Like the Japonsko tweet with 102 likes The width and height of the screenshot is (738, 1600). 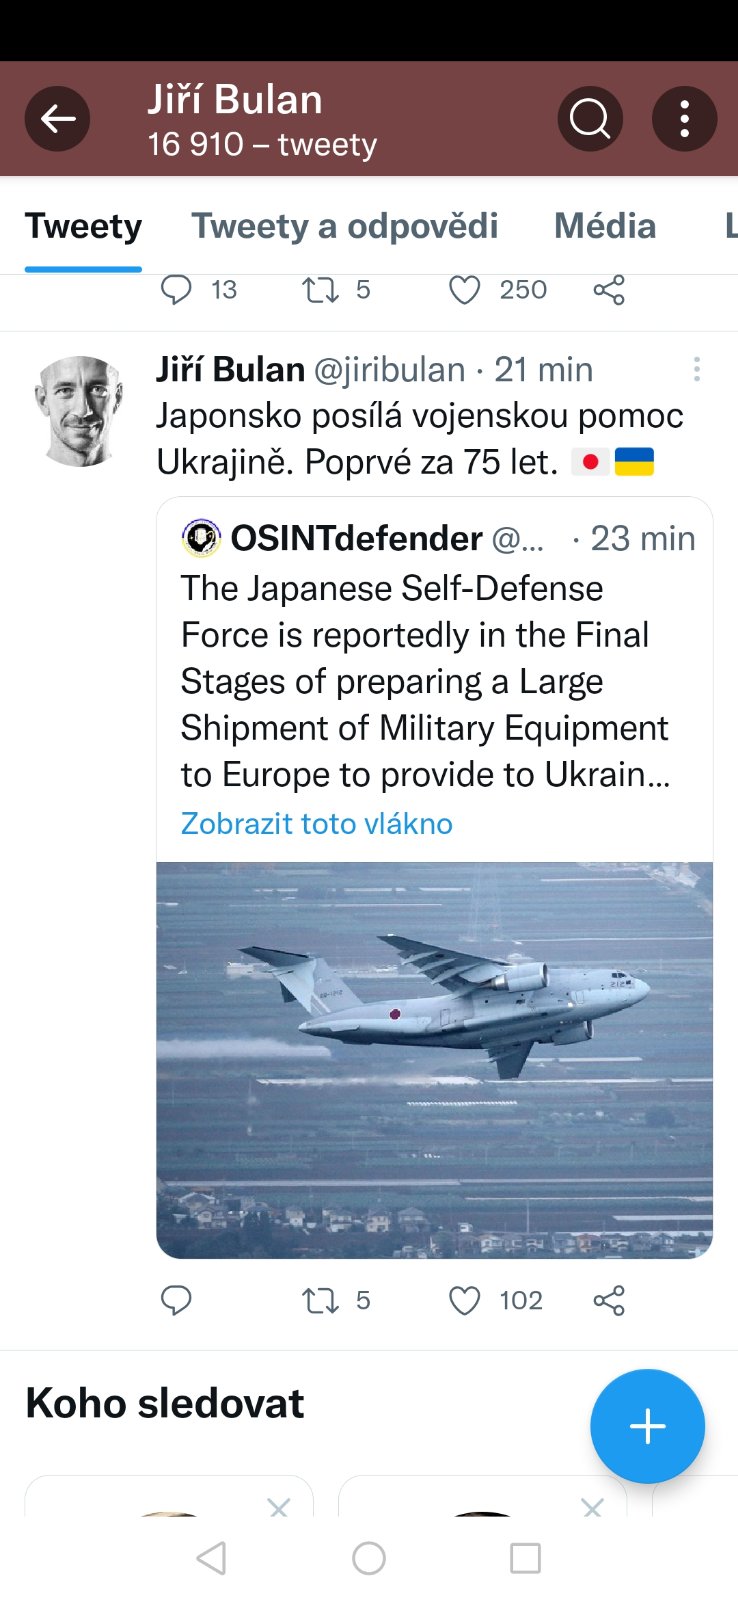click(464, 1300)
